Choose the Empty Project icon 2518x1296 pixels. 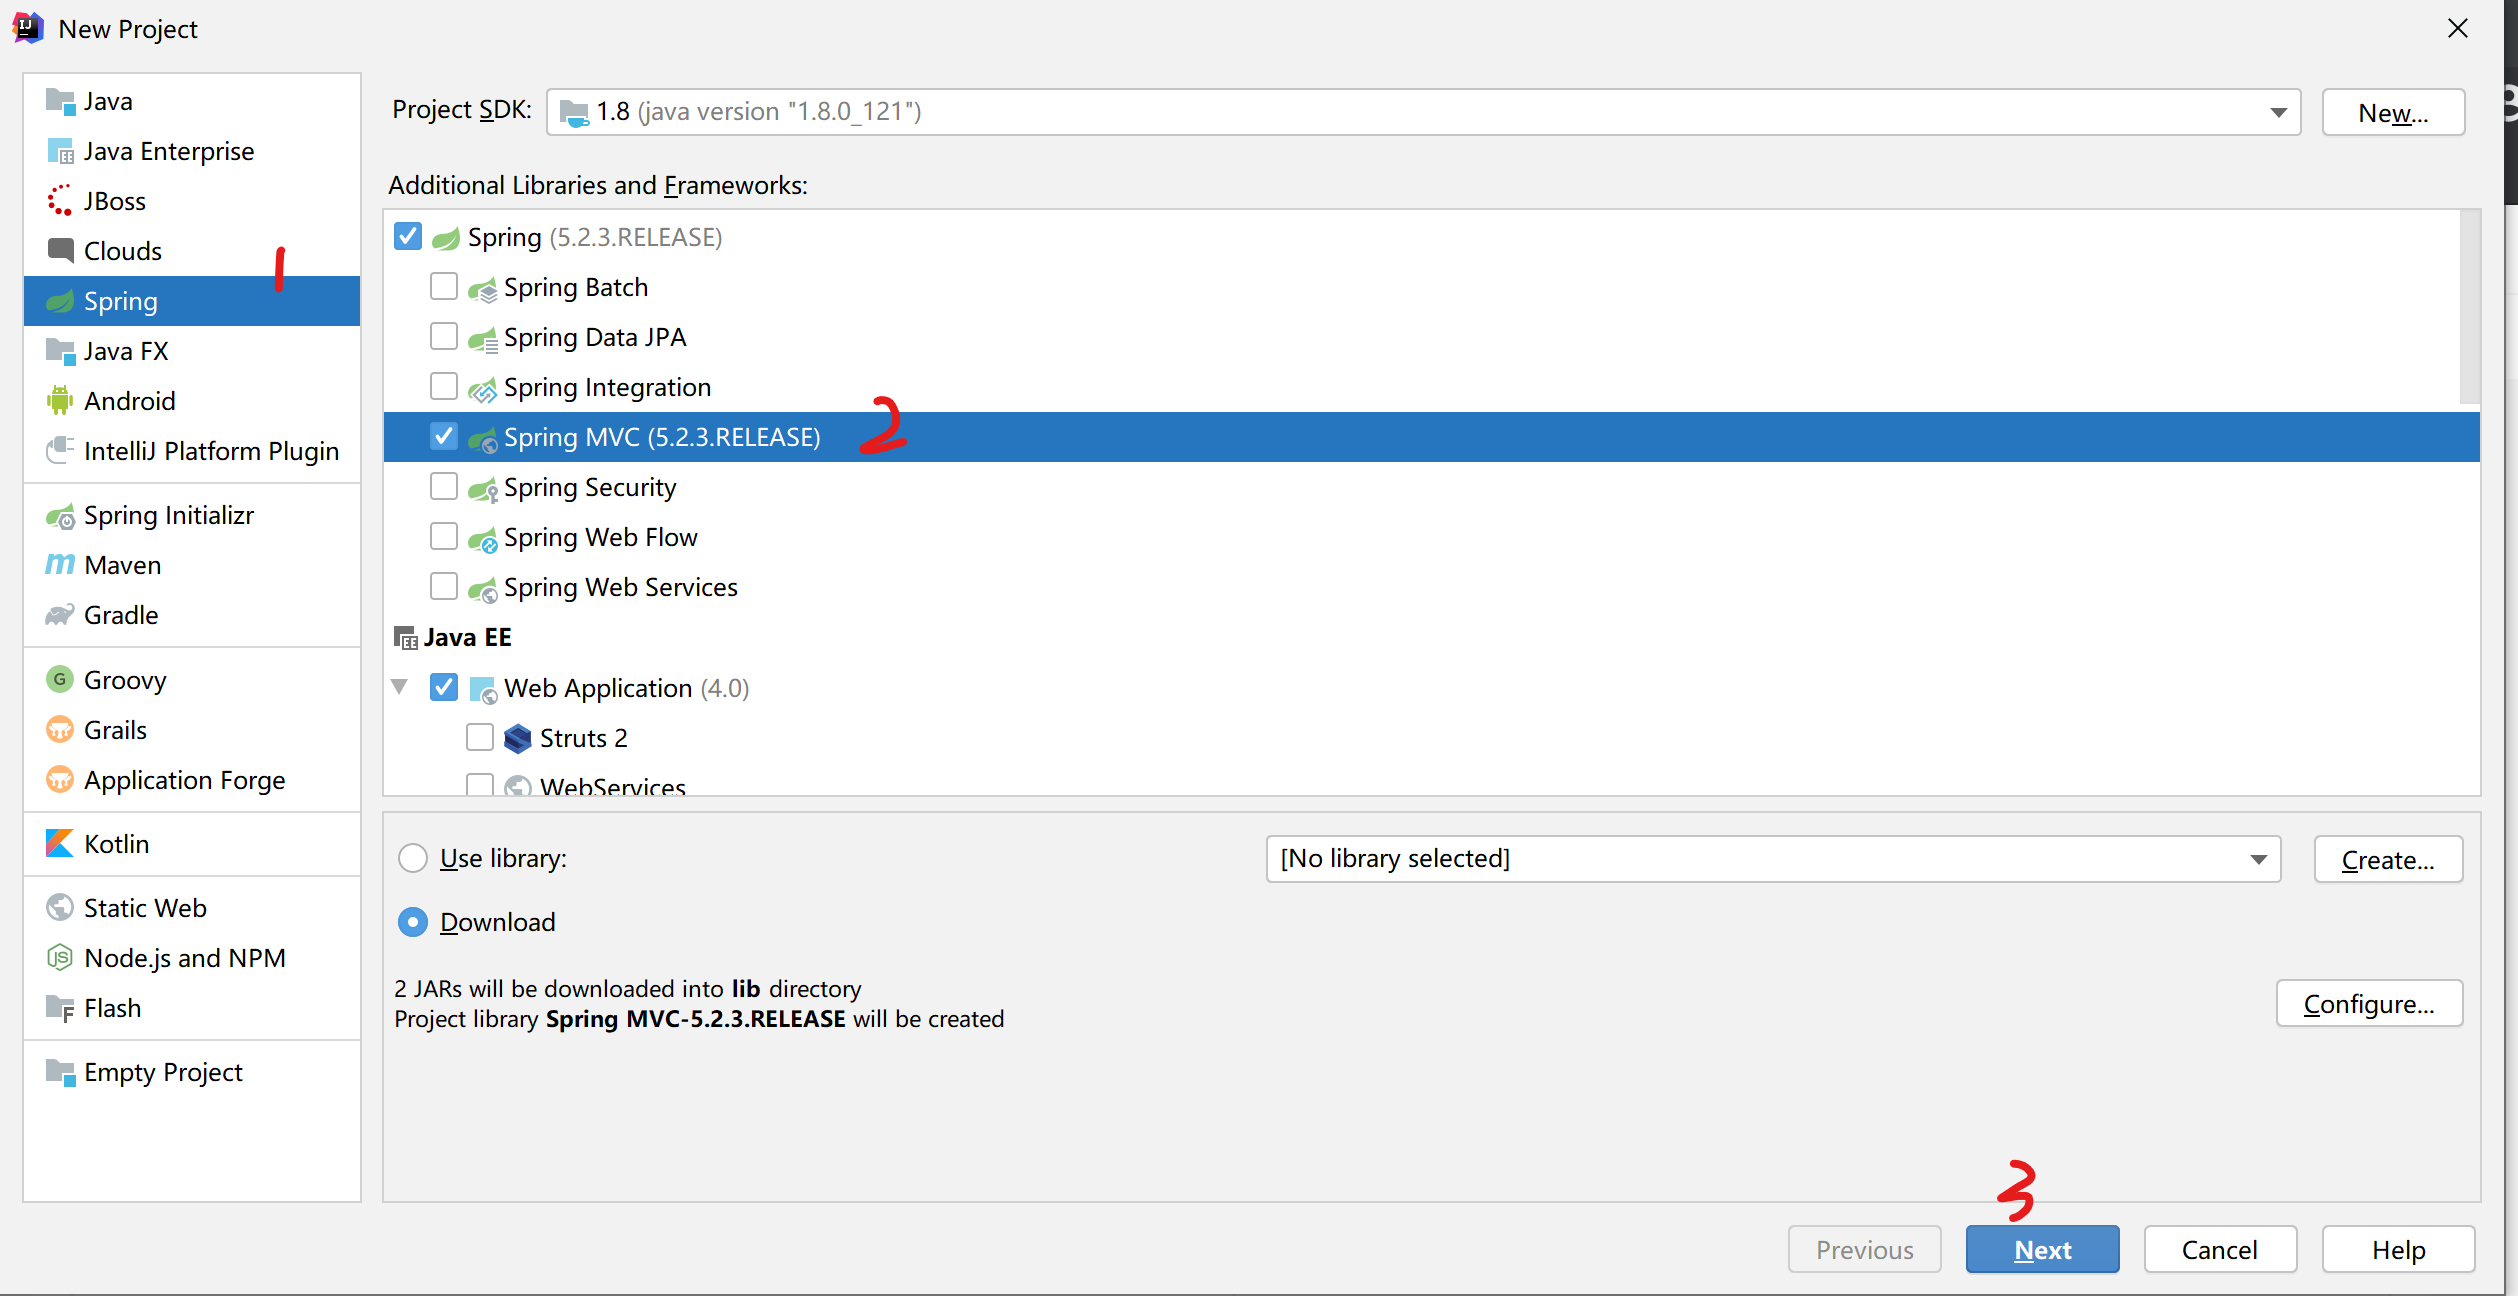60,1073
